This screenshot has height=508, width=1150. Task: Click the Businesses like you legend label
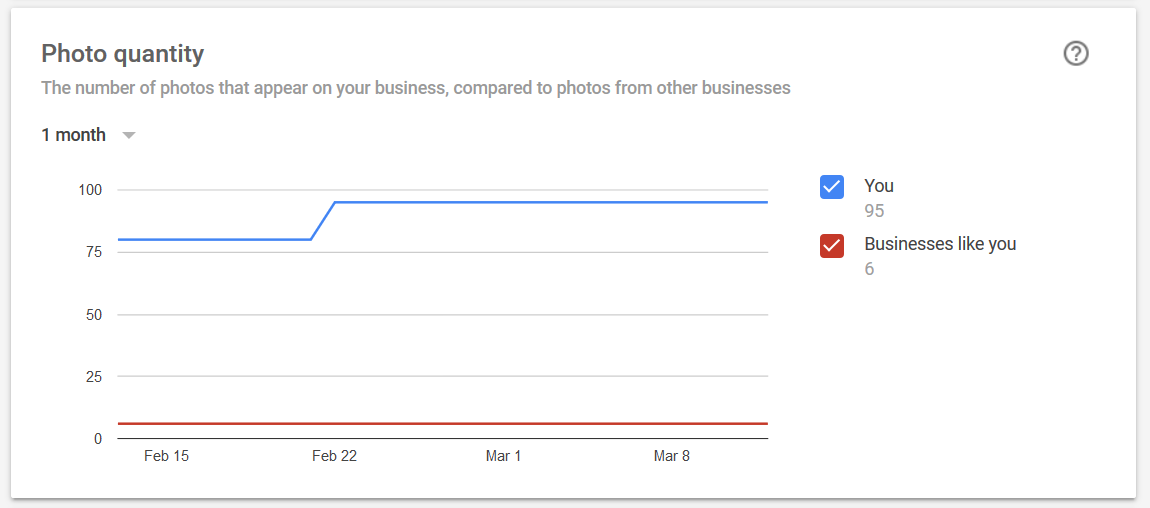point(940,244)
